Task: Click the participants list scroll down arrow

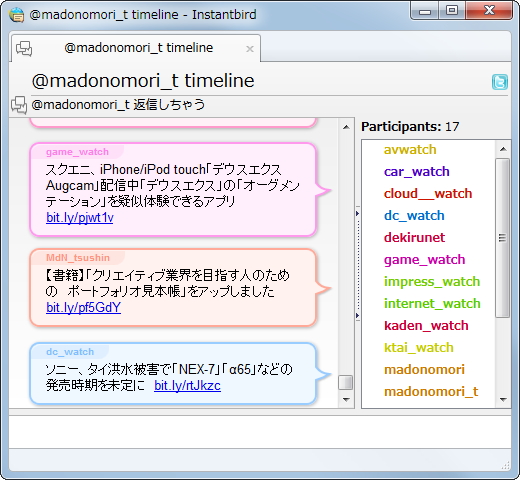Action: [503, 399]
